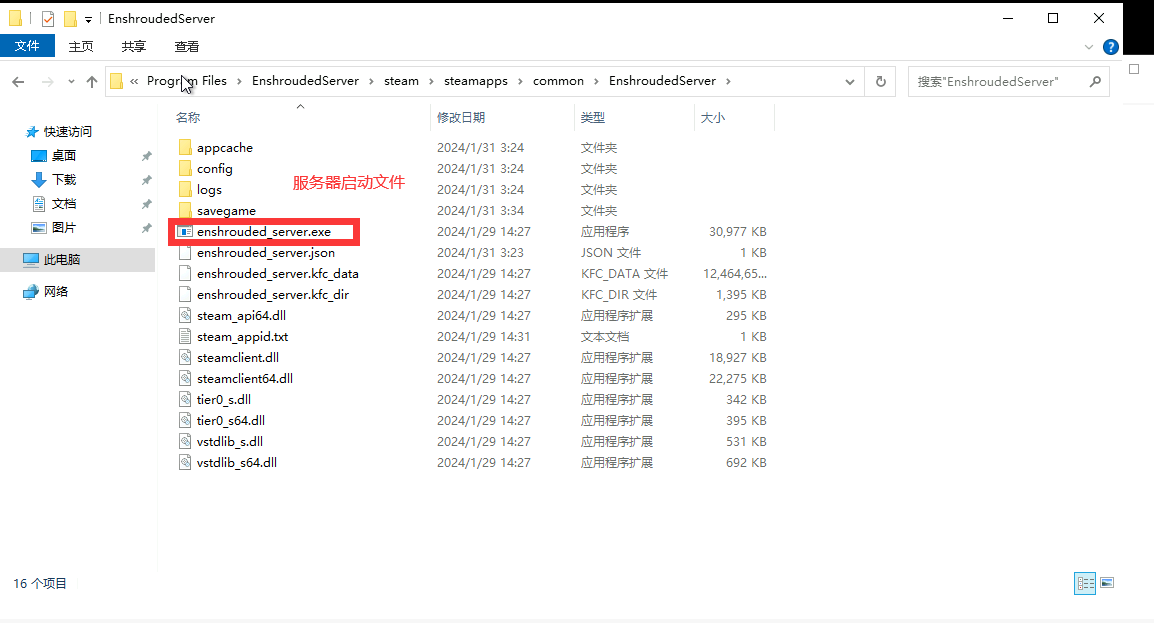
Task: Click the new folder quick-access icon
Action: click(x=70, y=18)
